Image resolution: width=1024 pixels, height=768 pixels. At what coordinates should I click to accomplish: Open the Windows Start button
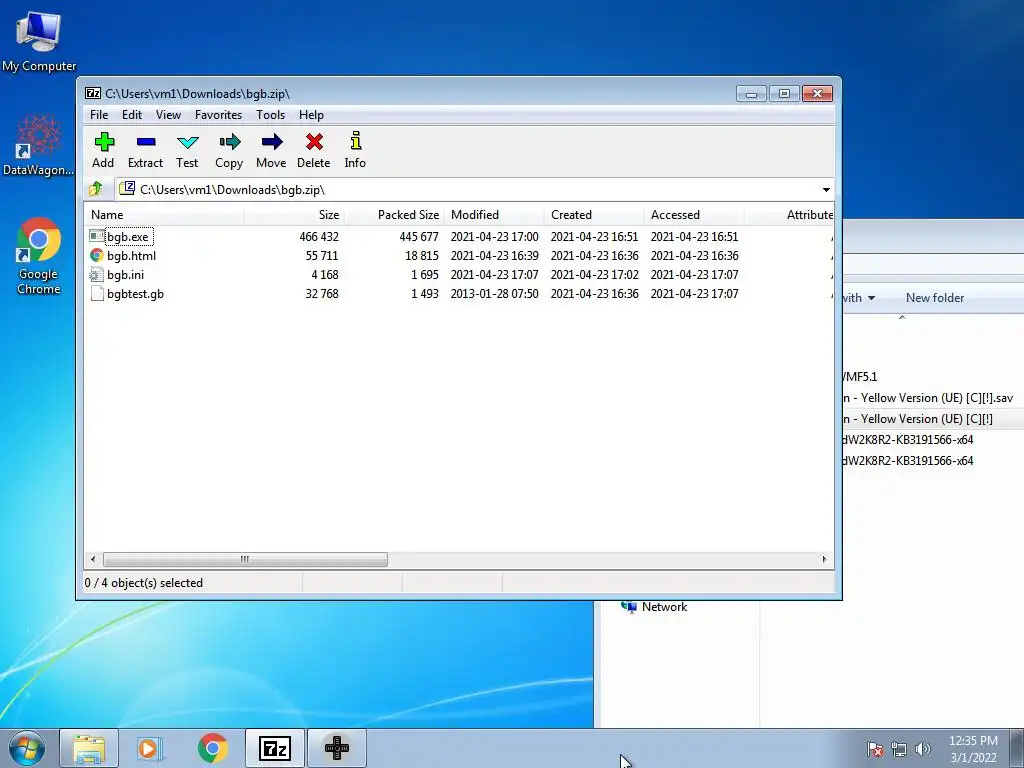(x=27, y=748)
